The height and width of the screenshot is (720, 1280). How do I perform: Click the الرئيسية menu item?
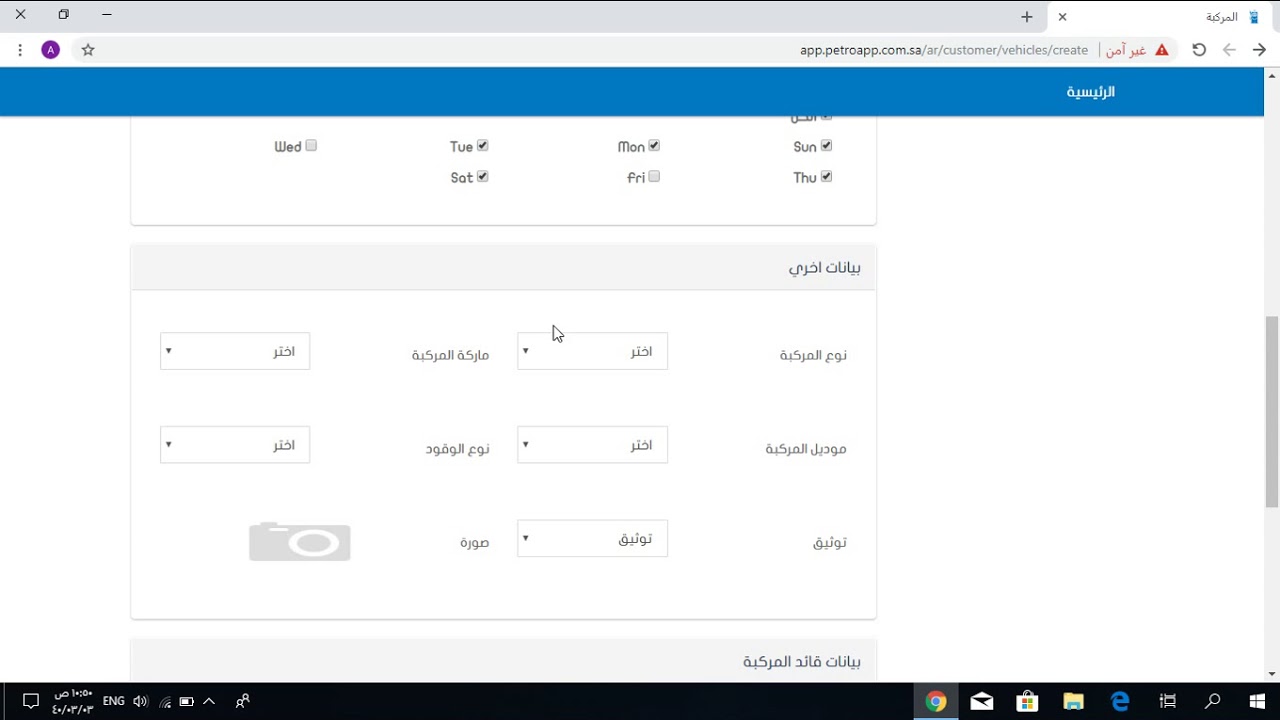1090,92
